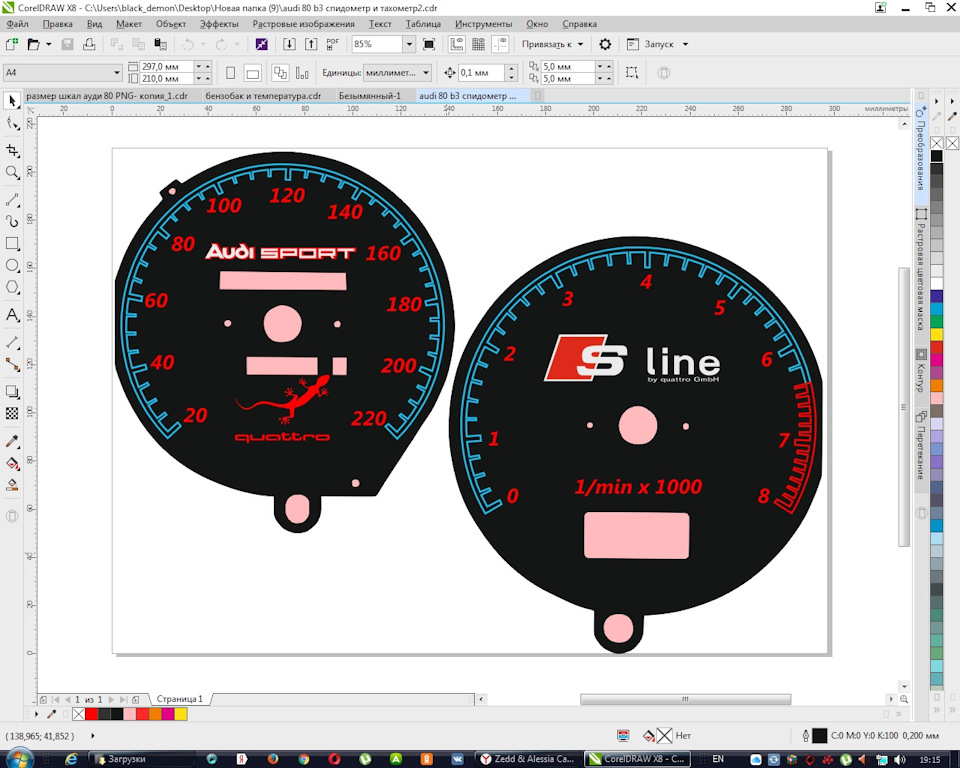Select the Rectangle tool
The width and height of the screenshot is (960, 768).
(x=12, y=243)
